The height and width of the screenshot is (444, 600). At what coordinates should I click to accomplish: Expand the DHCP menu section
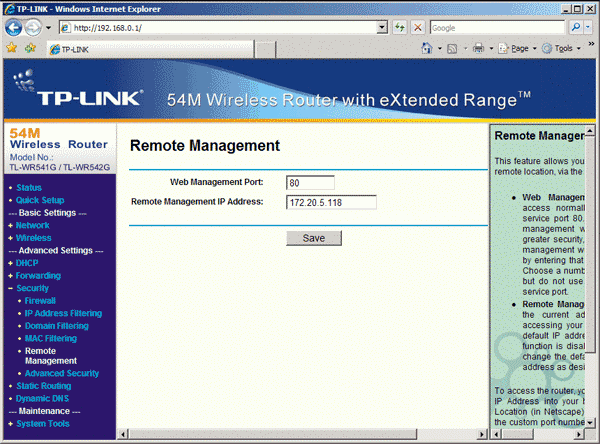pyautogui.click(x=27, y=263)
